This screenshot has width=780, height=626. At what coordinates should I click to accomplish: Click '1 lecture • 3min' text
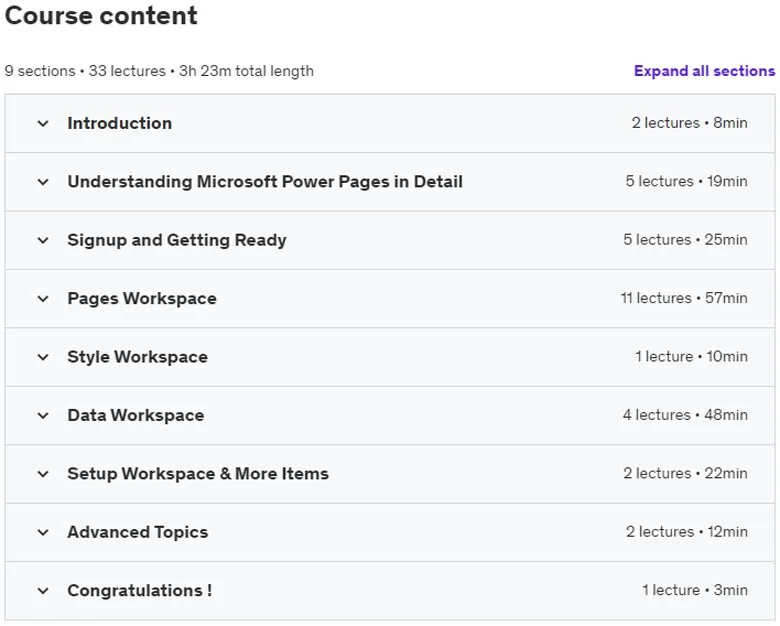tap(695, 590)
